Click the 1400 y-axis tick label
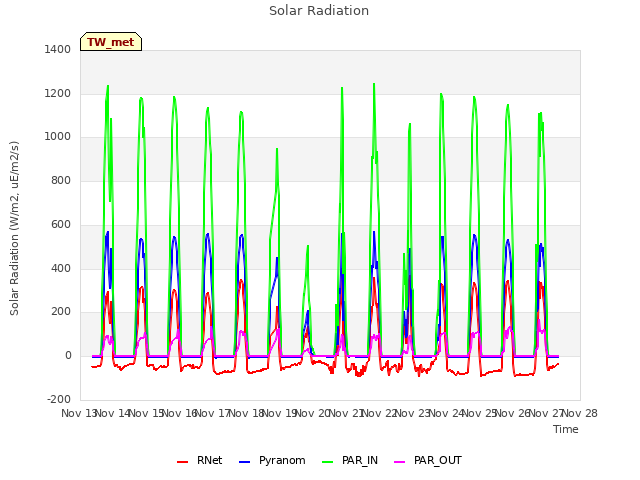 pos(58,49)
